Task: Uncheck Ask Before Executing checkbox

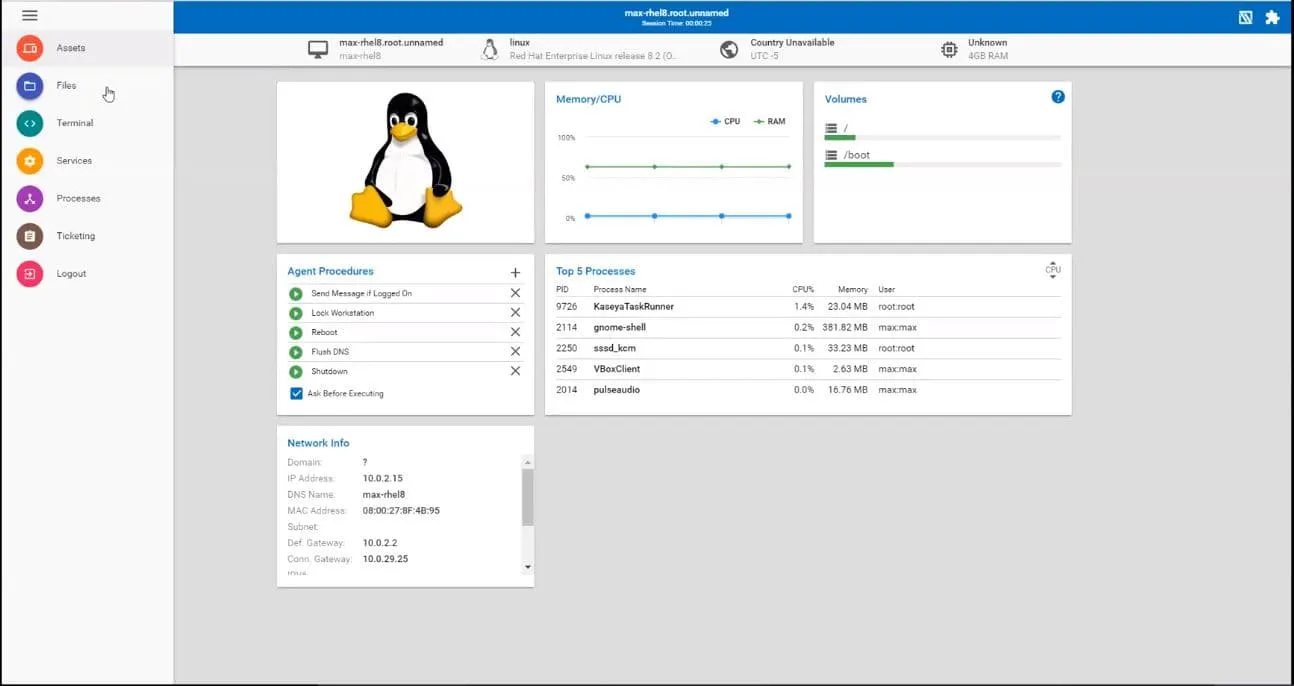Action: (296, 393)
